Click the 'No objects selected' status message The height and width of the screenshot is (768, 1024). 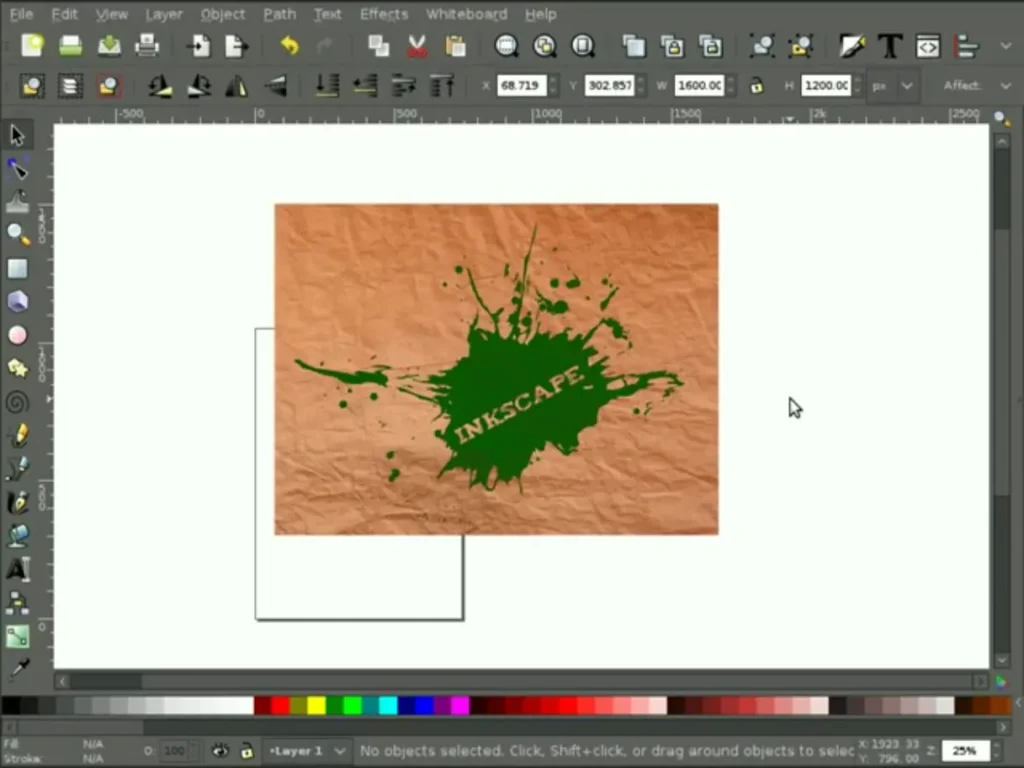(x=607, y=751)
